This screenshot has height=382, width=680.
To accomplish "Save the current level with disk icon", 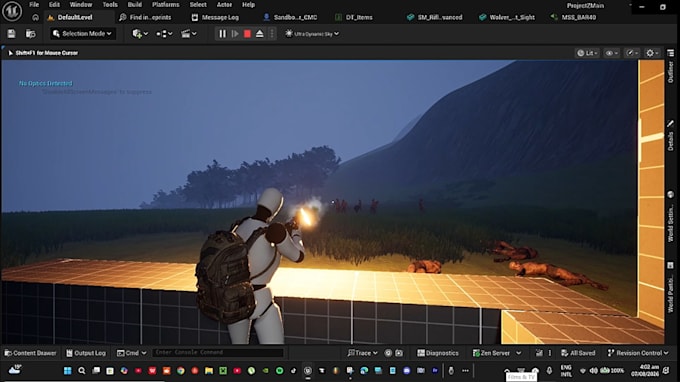I will [x=11, y=33].
